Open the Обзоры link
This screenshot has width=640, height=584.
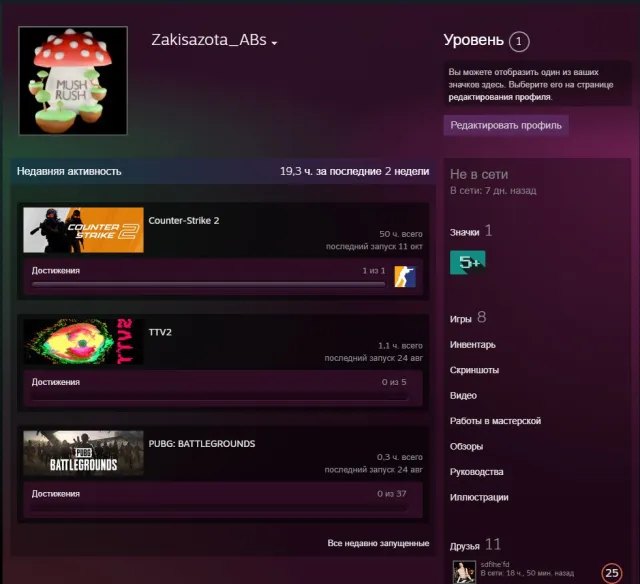pos(466,446)
